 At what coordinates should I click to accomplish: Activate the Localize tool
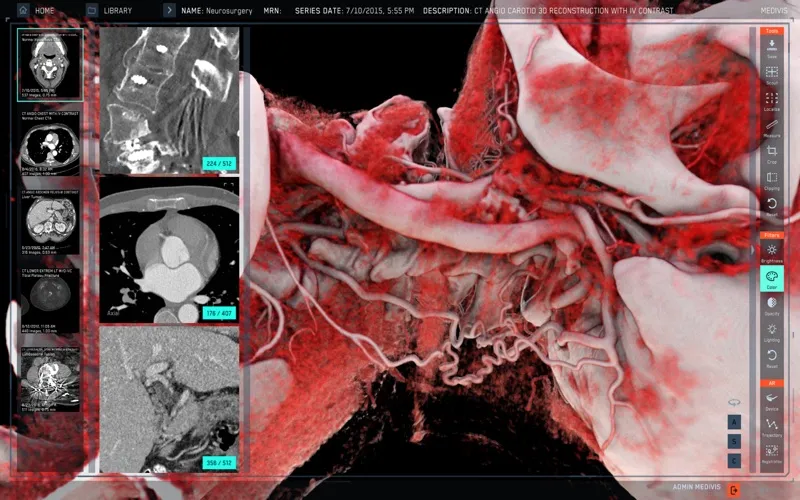[771, 101]
